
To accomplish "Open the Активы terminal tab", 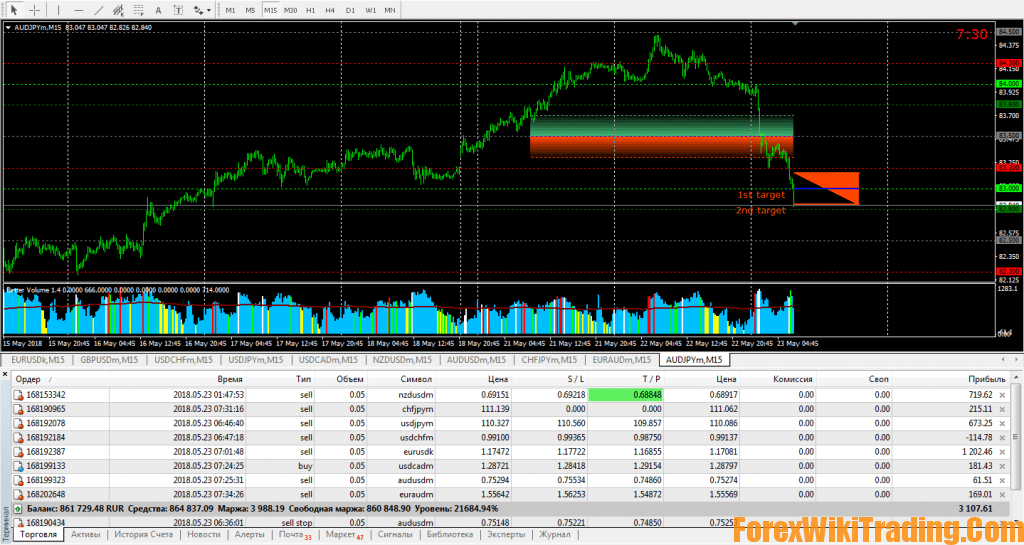I will tap(86, 534).
